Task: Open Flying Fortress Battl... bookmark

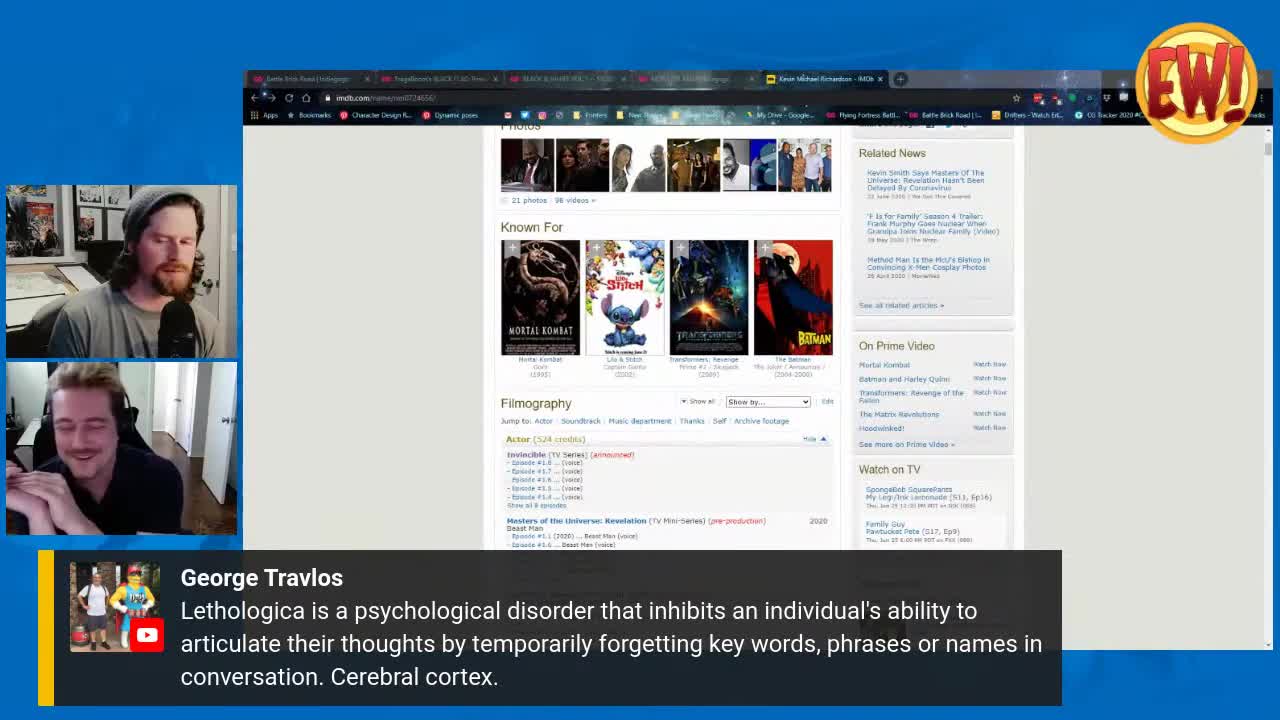Action: click(x=863, y=115)
